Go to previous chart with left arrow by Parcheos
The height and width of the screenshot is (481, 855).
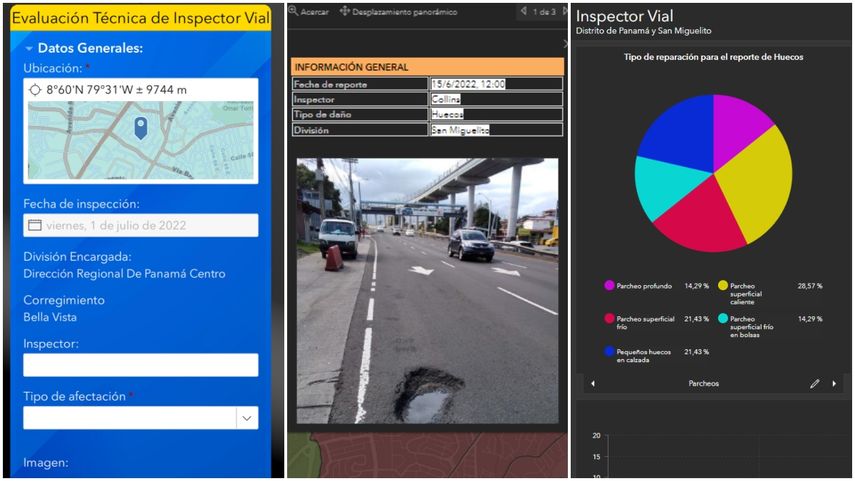593,383
